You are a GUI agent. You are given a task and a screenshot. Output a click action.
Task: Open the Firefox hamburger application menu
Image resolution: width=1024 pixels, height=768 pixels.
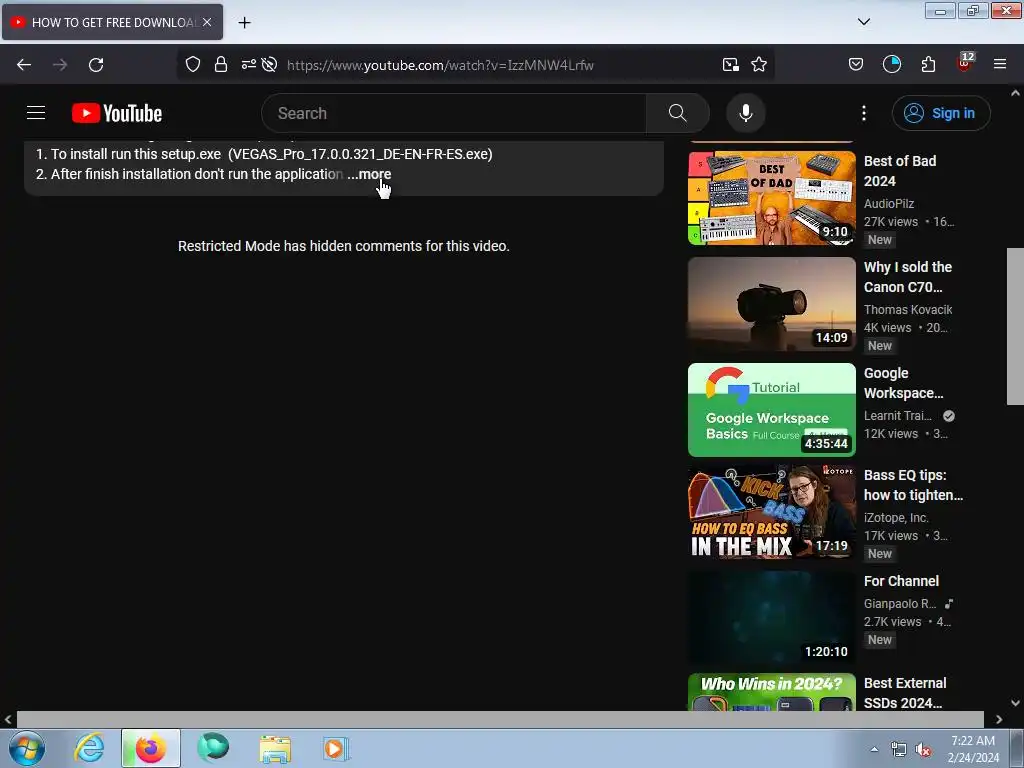pyautogui.click(x=1000, y=64)
